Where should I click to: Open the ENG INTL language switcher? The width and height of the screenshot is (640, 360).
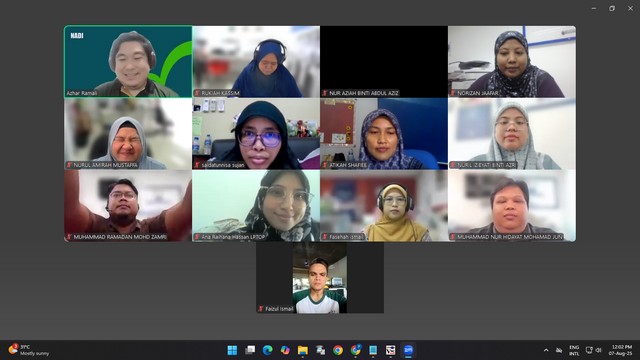574,350
